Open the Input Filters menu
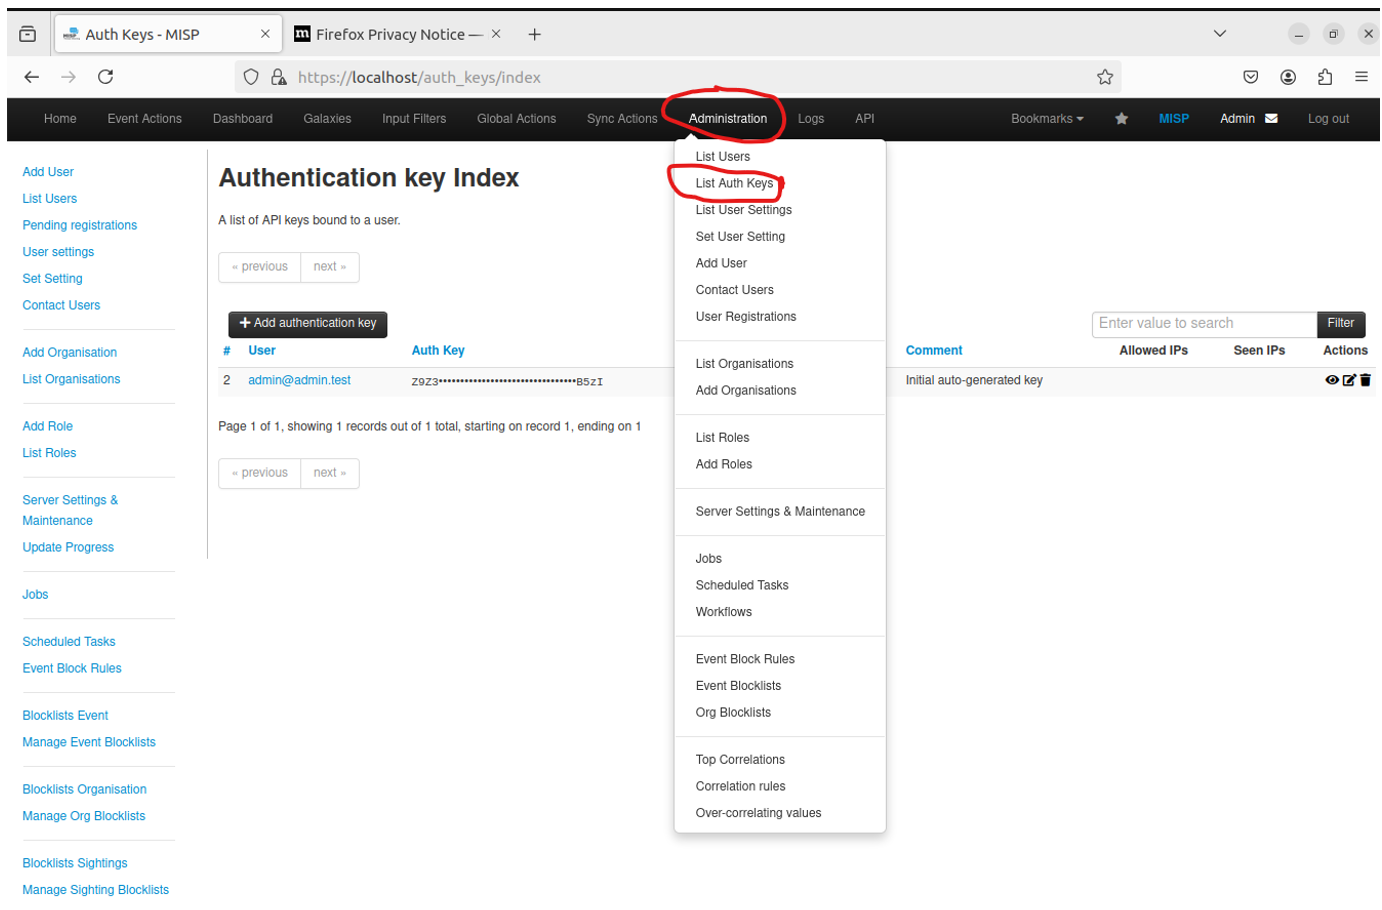The height and width of the screenshot is (910, 1382). tap(414, 119)
